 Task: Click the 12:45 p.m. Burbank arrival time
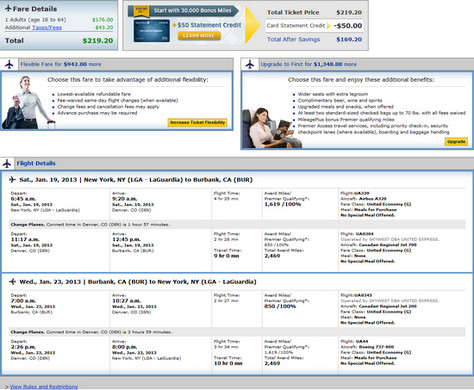pos(126,239)
